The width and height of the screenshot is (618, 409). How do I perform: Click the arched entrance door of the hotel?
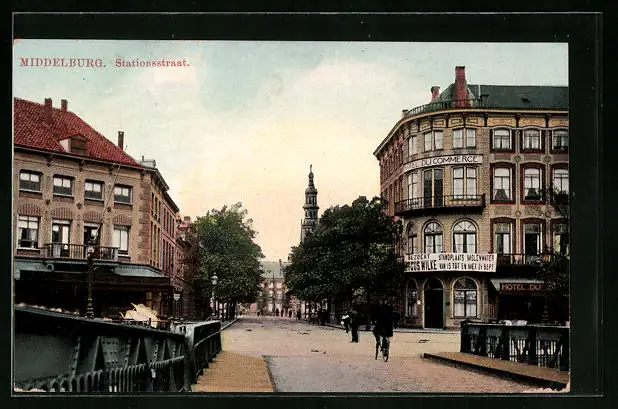point(433,303)
